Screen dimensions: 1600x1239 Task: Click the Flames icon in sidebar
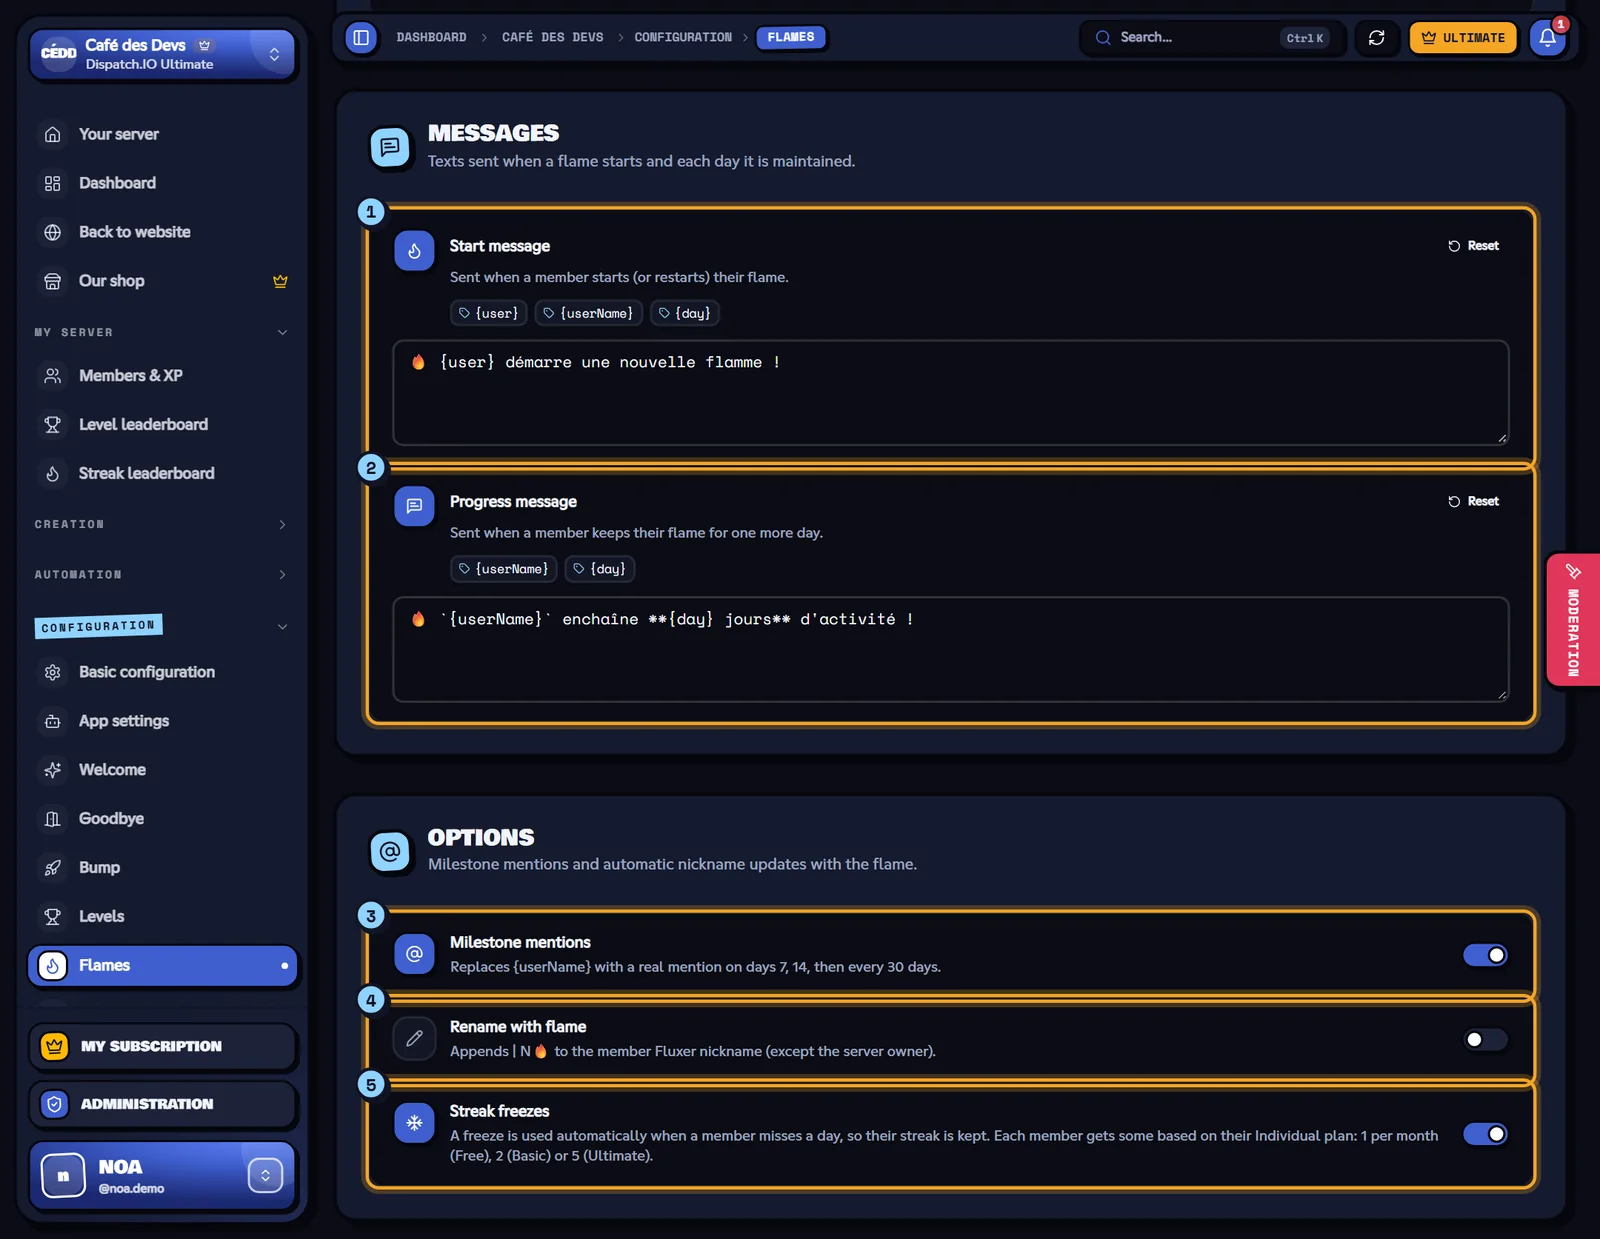click(53, 965)
